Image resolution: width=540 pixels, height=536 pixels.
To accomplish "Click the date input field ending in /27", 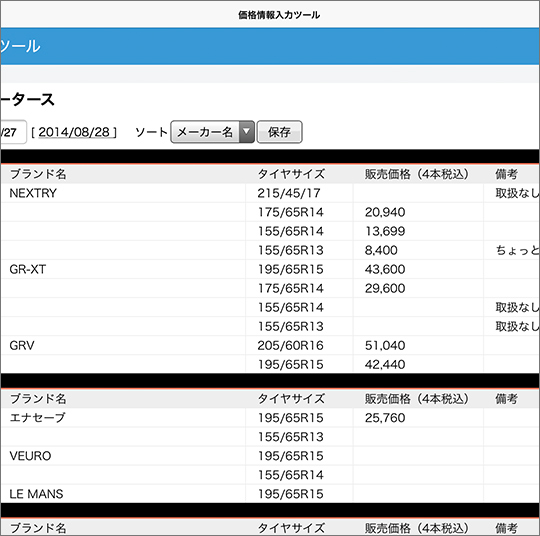I will 13,132.
